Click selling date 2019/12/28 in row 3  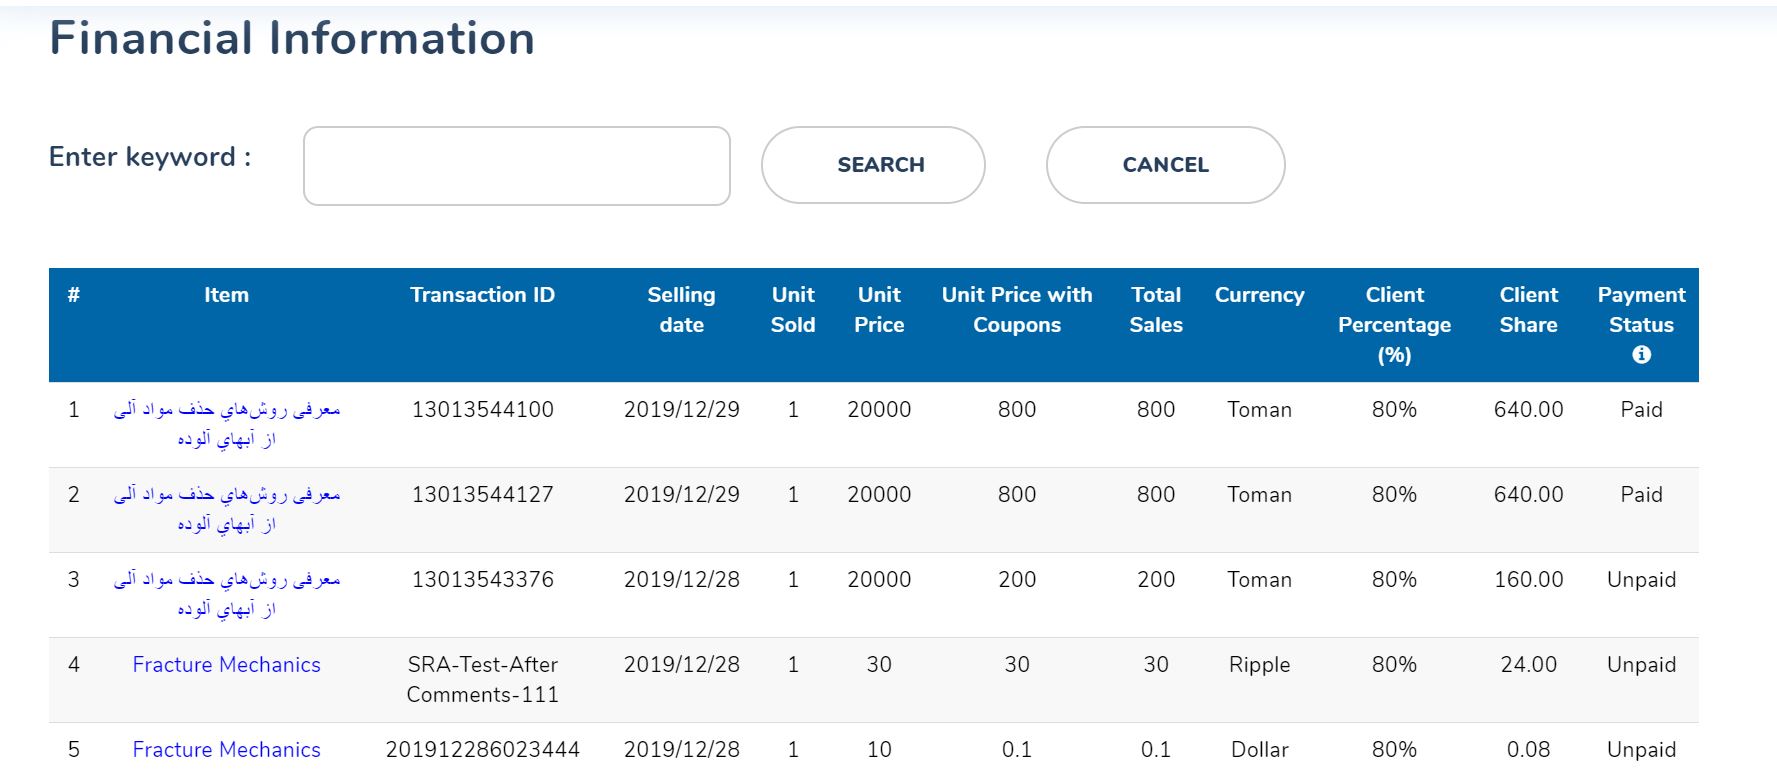[x=682, y=580]
